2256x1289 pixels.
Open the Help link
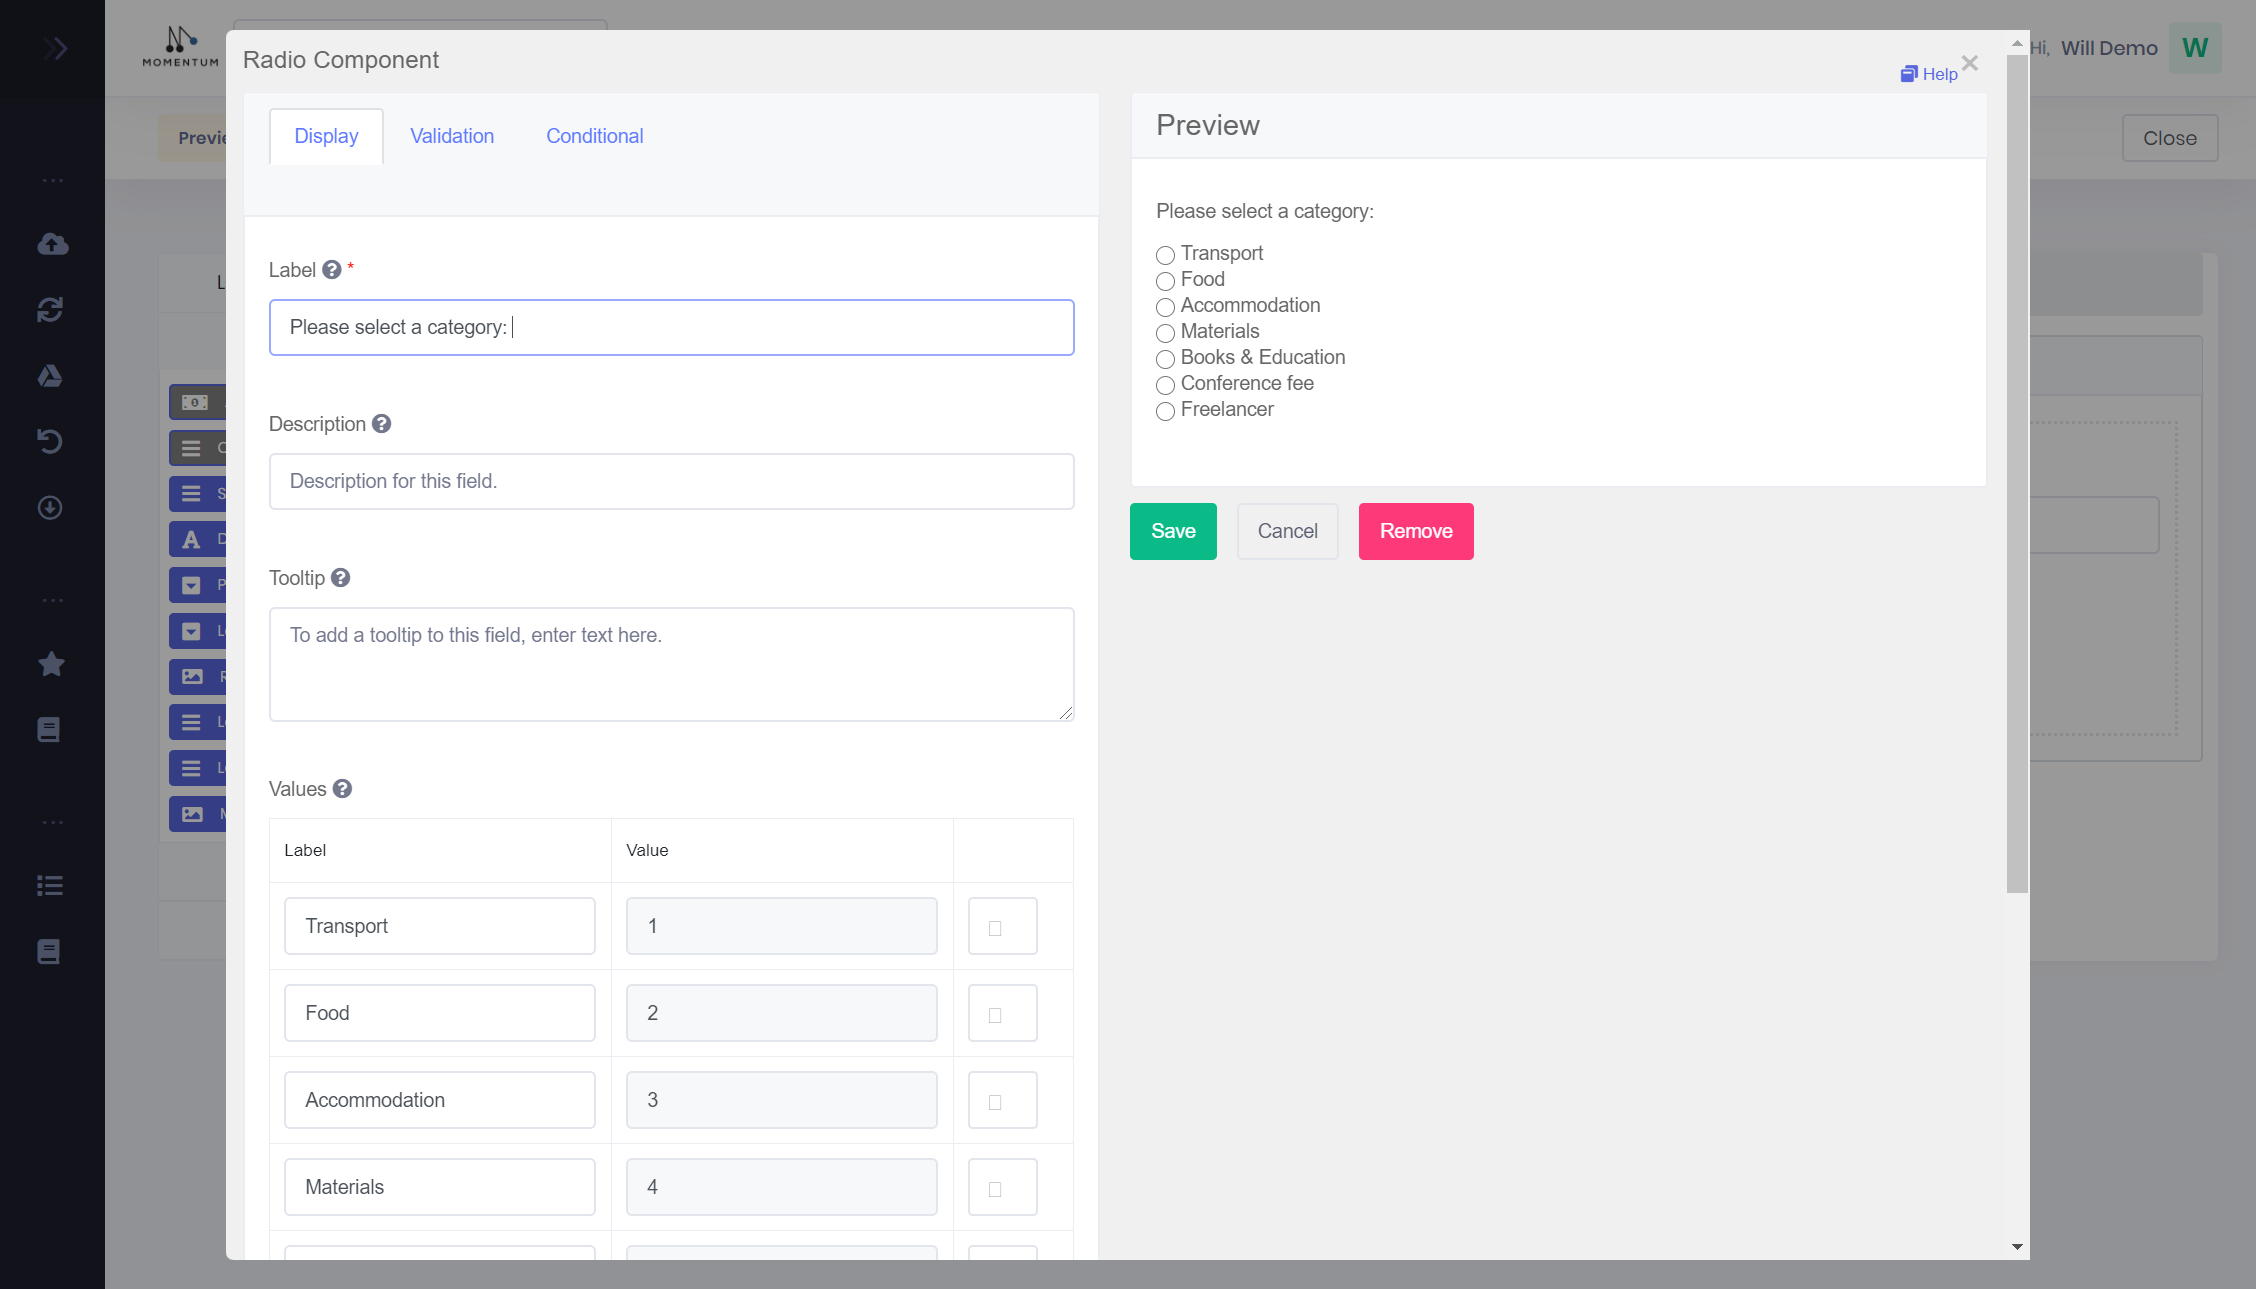(x=1929, y=74)
